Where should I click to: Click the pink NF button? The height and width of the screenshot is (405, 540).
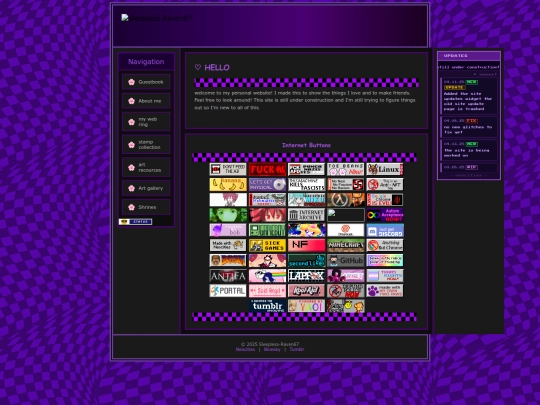click(306, 245)
